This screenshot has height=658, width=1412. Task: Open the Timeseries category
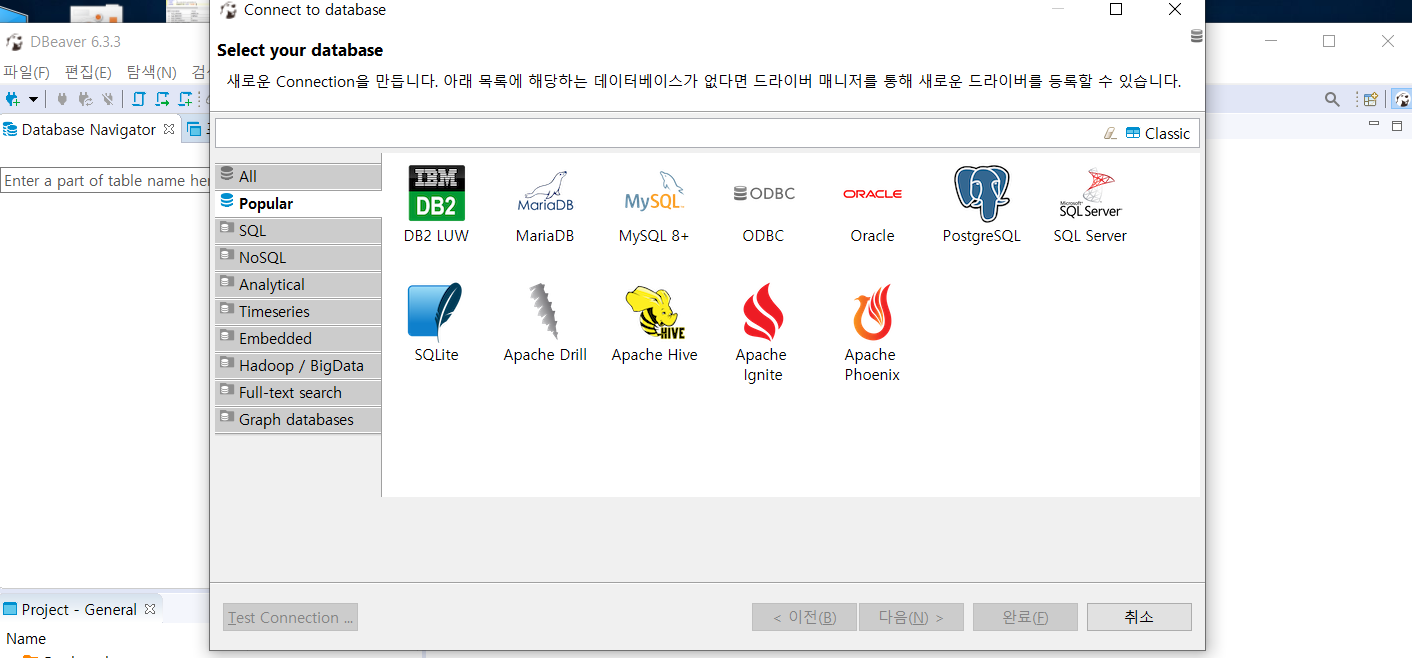pos(298,311)
